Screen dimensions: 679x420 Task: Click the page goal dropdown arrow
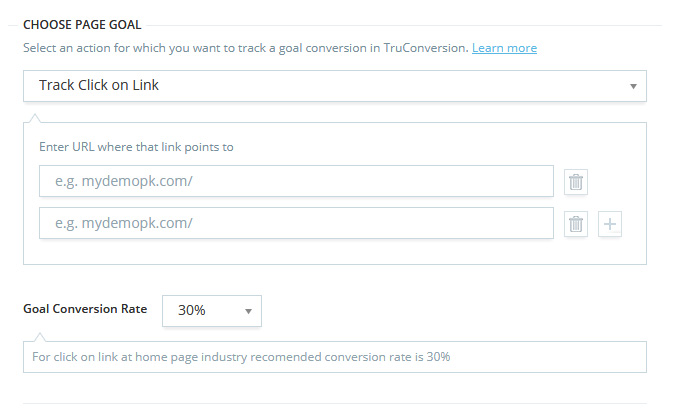click(633, 86)
